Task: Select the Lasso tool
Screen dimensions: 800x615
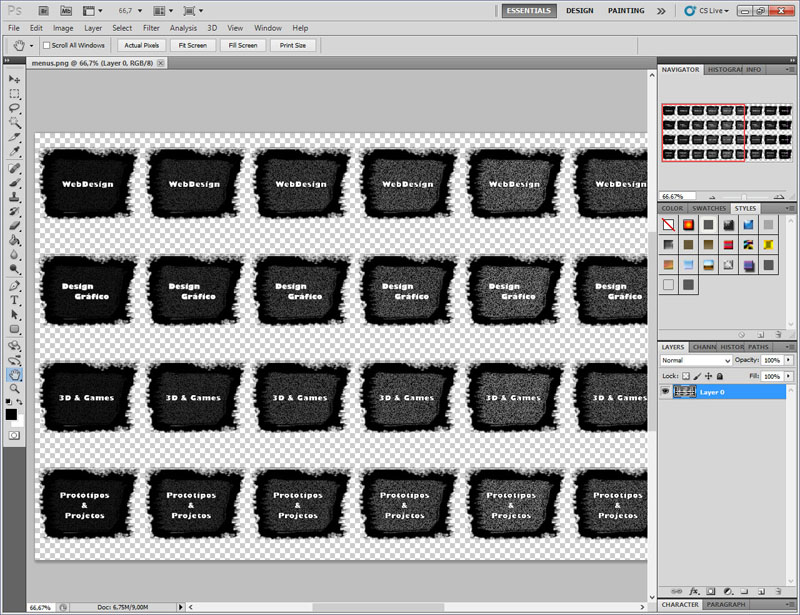Action: [x=14, y=107]
